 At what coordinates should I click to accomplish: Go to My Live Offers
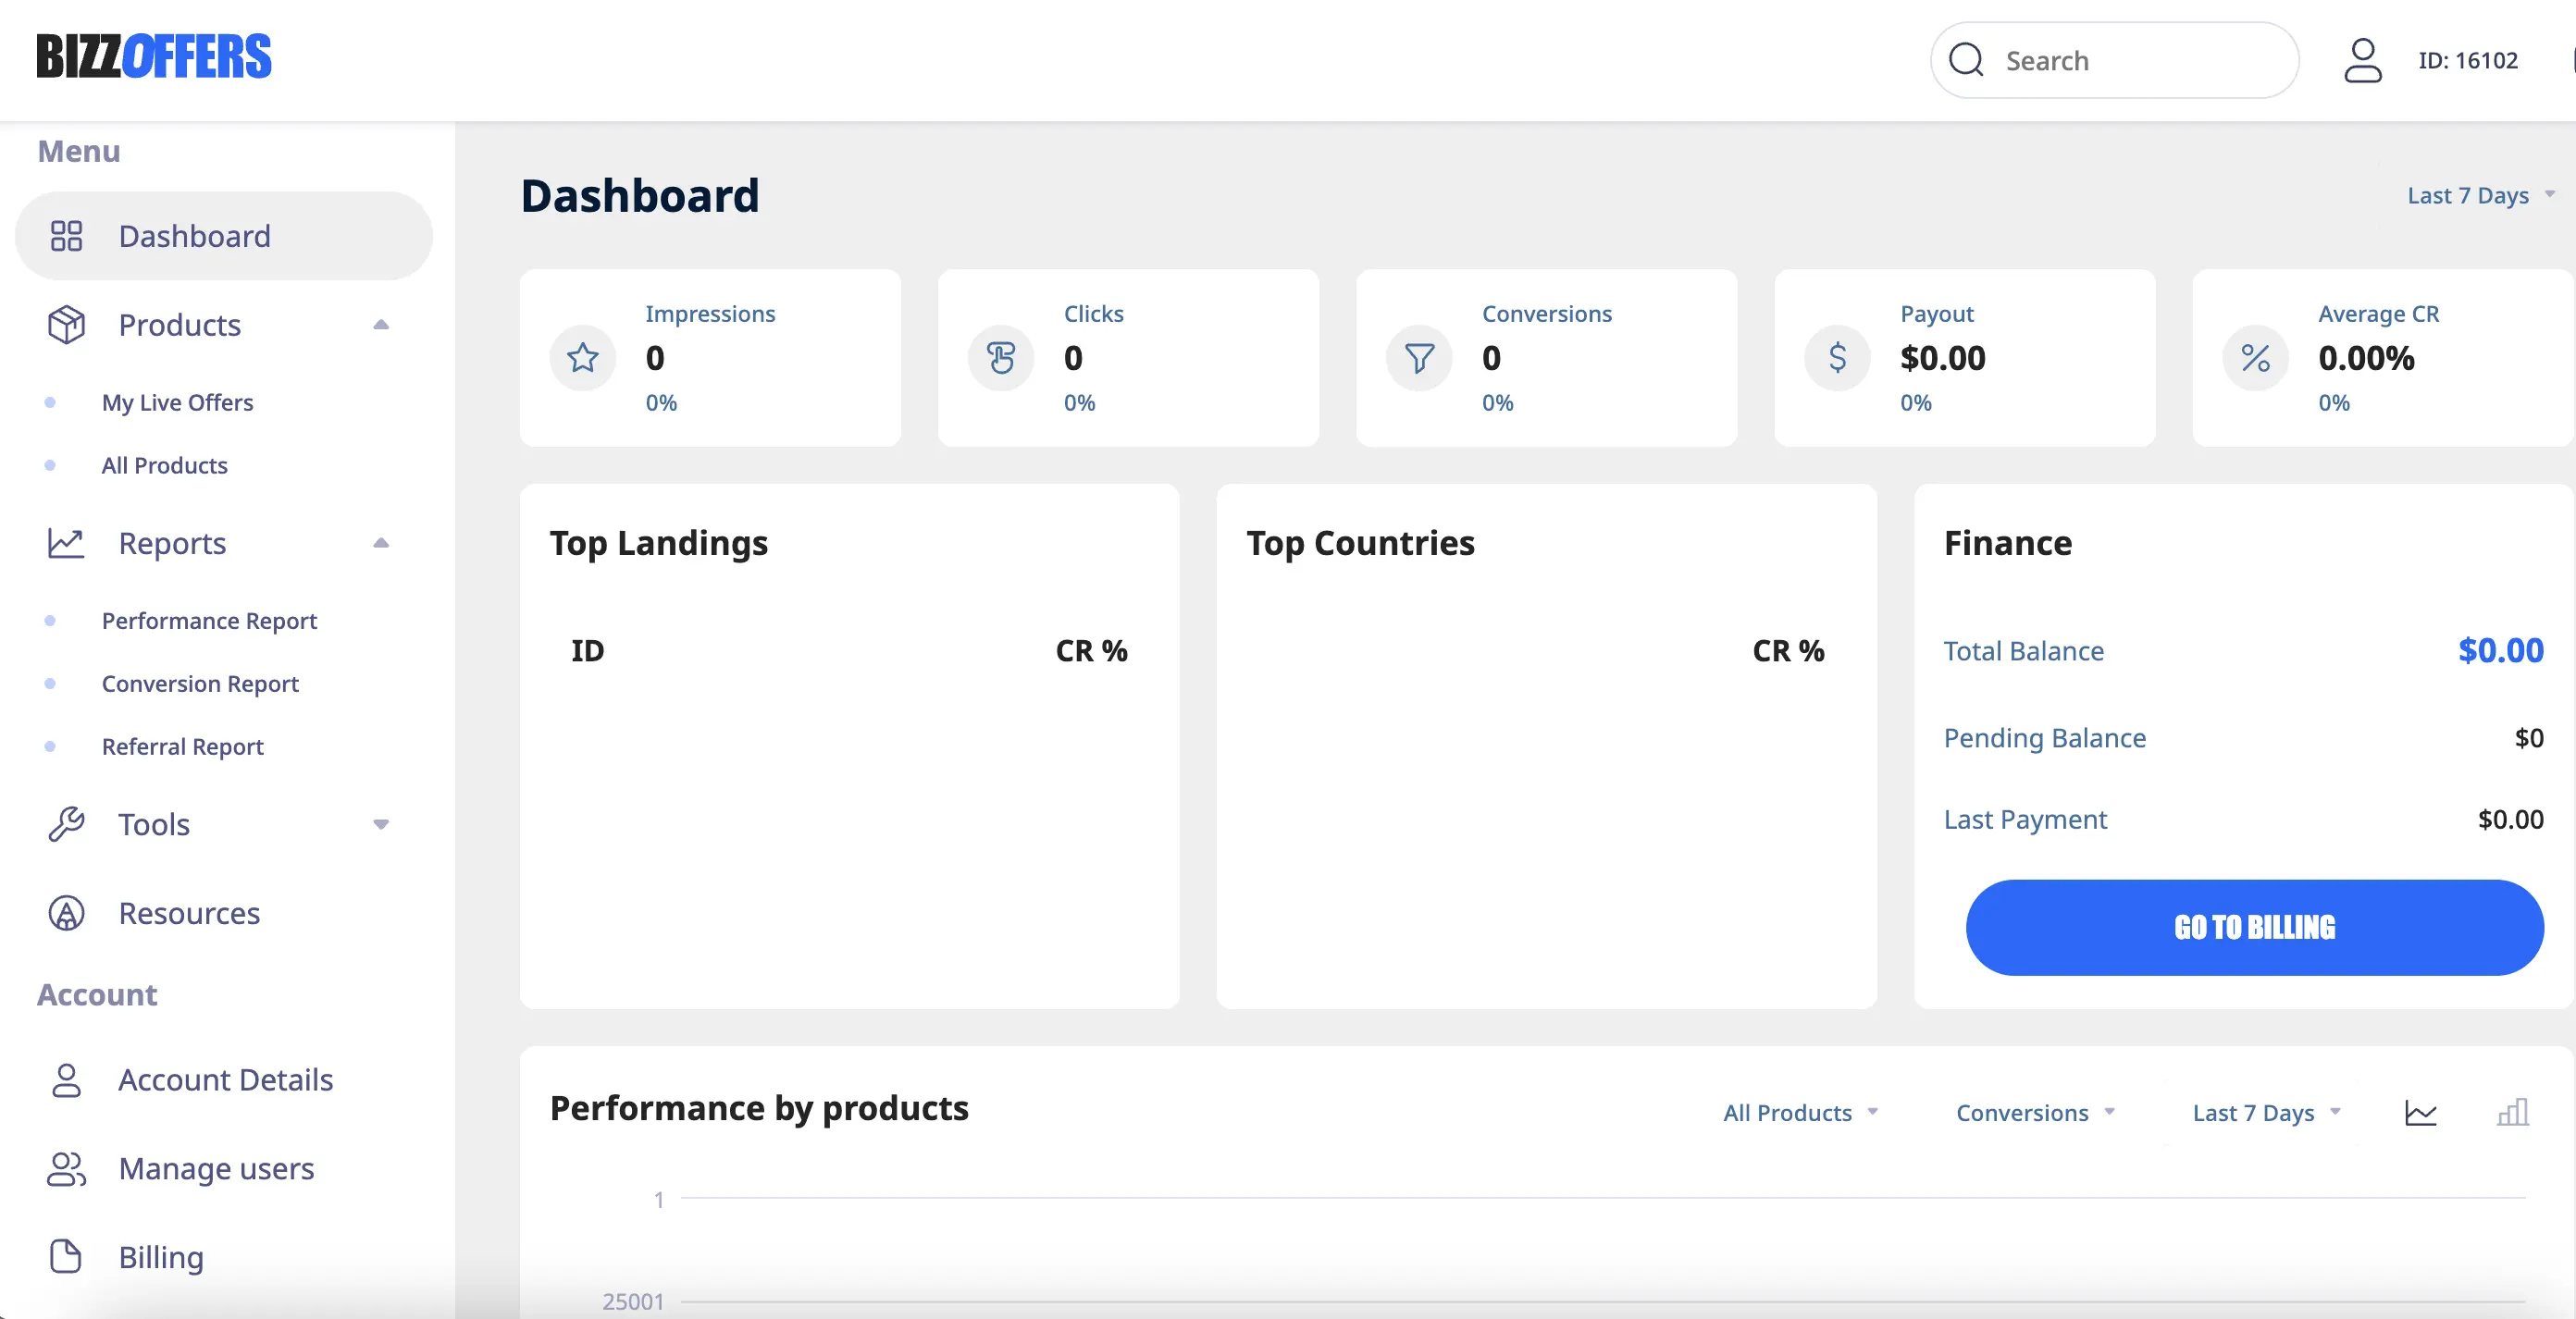point(177,402)
